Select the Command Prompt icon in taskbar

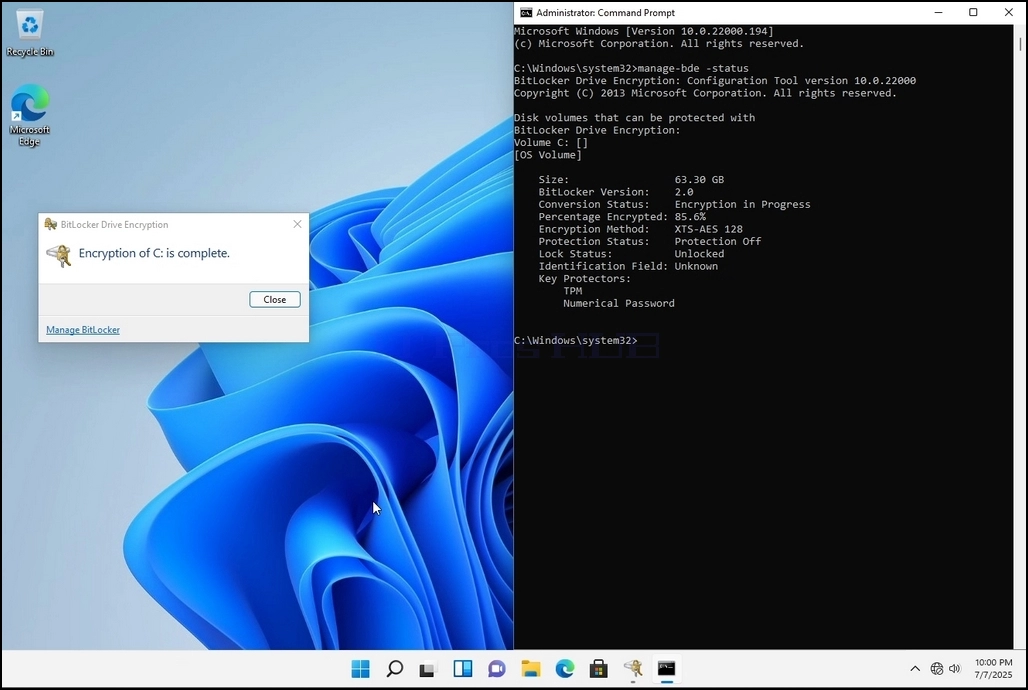click(667, 668)
